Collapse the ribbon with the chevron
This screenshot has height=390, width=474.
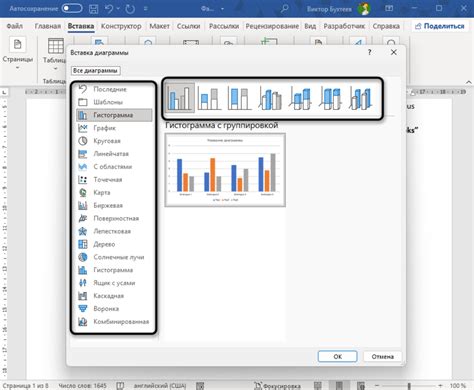[468, 82]
